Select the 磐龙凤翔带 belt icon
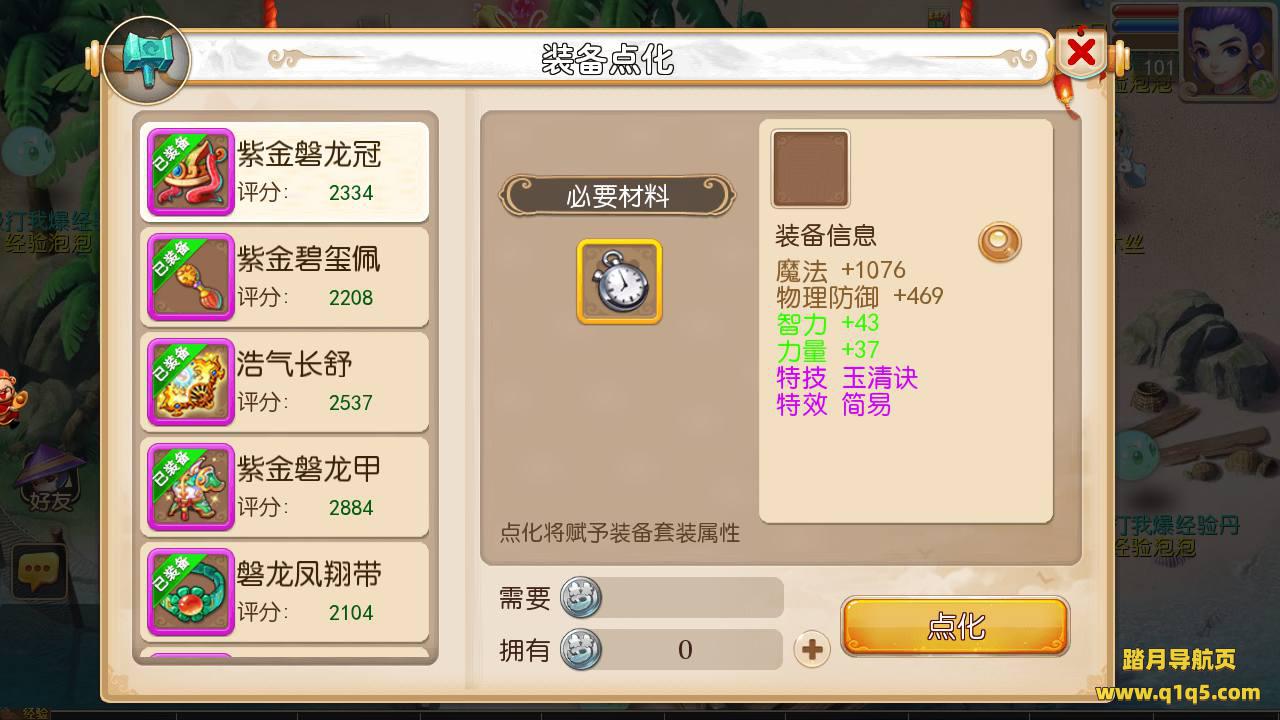The image size is (1280, 720). point(191,592)
